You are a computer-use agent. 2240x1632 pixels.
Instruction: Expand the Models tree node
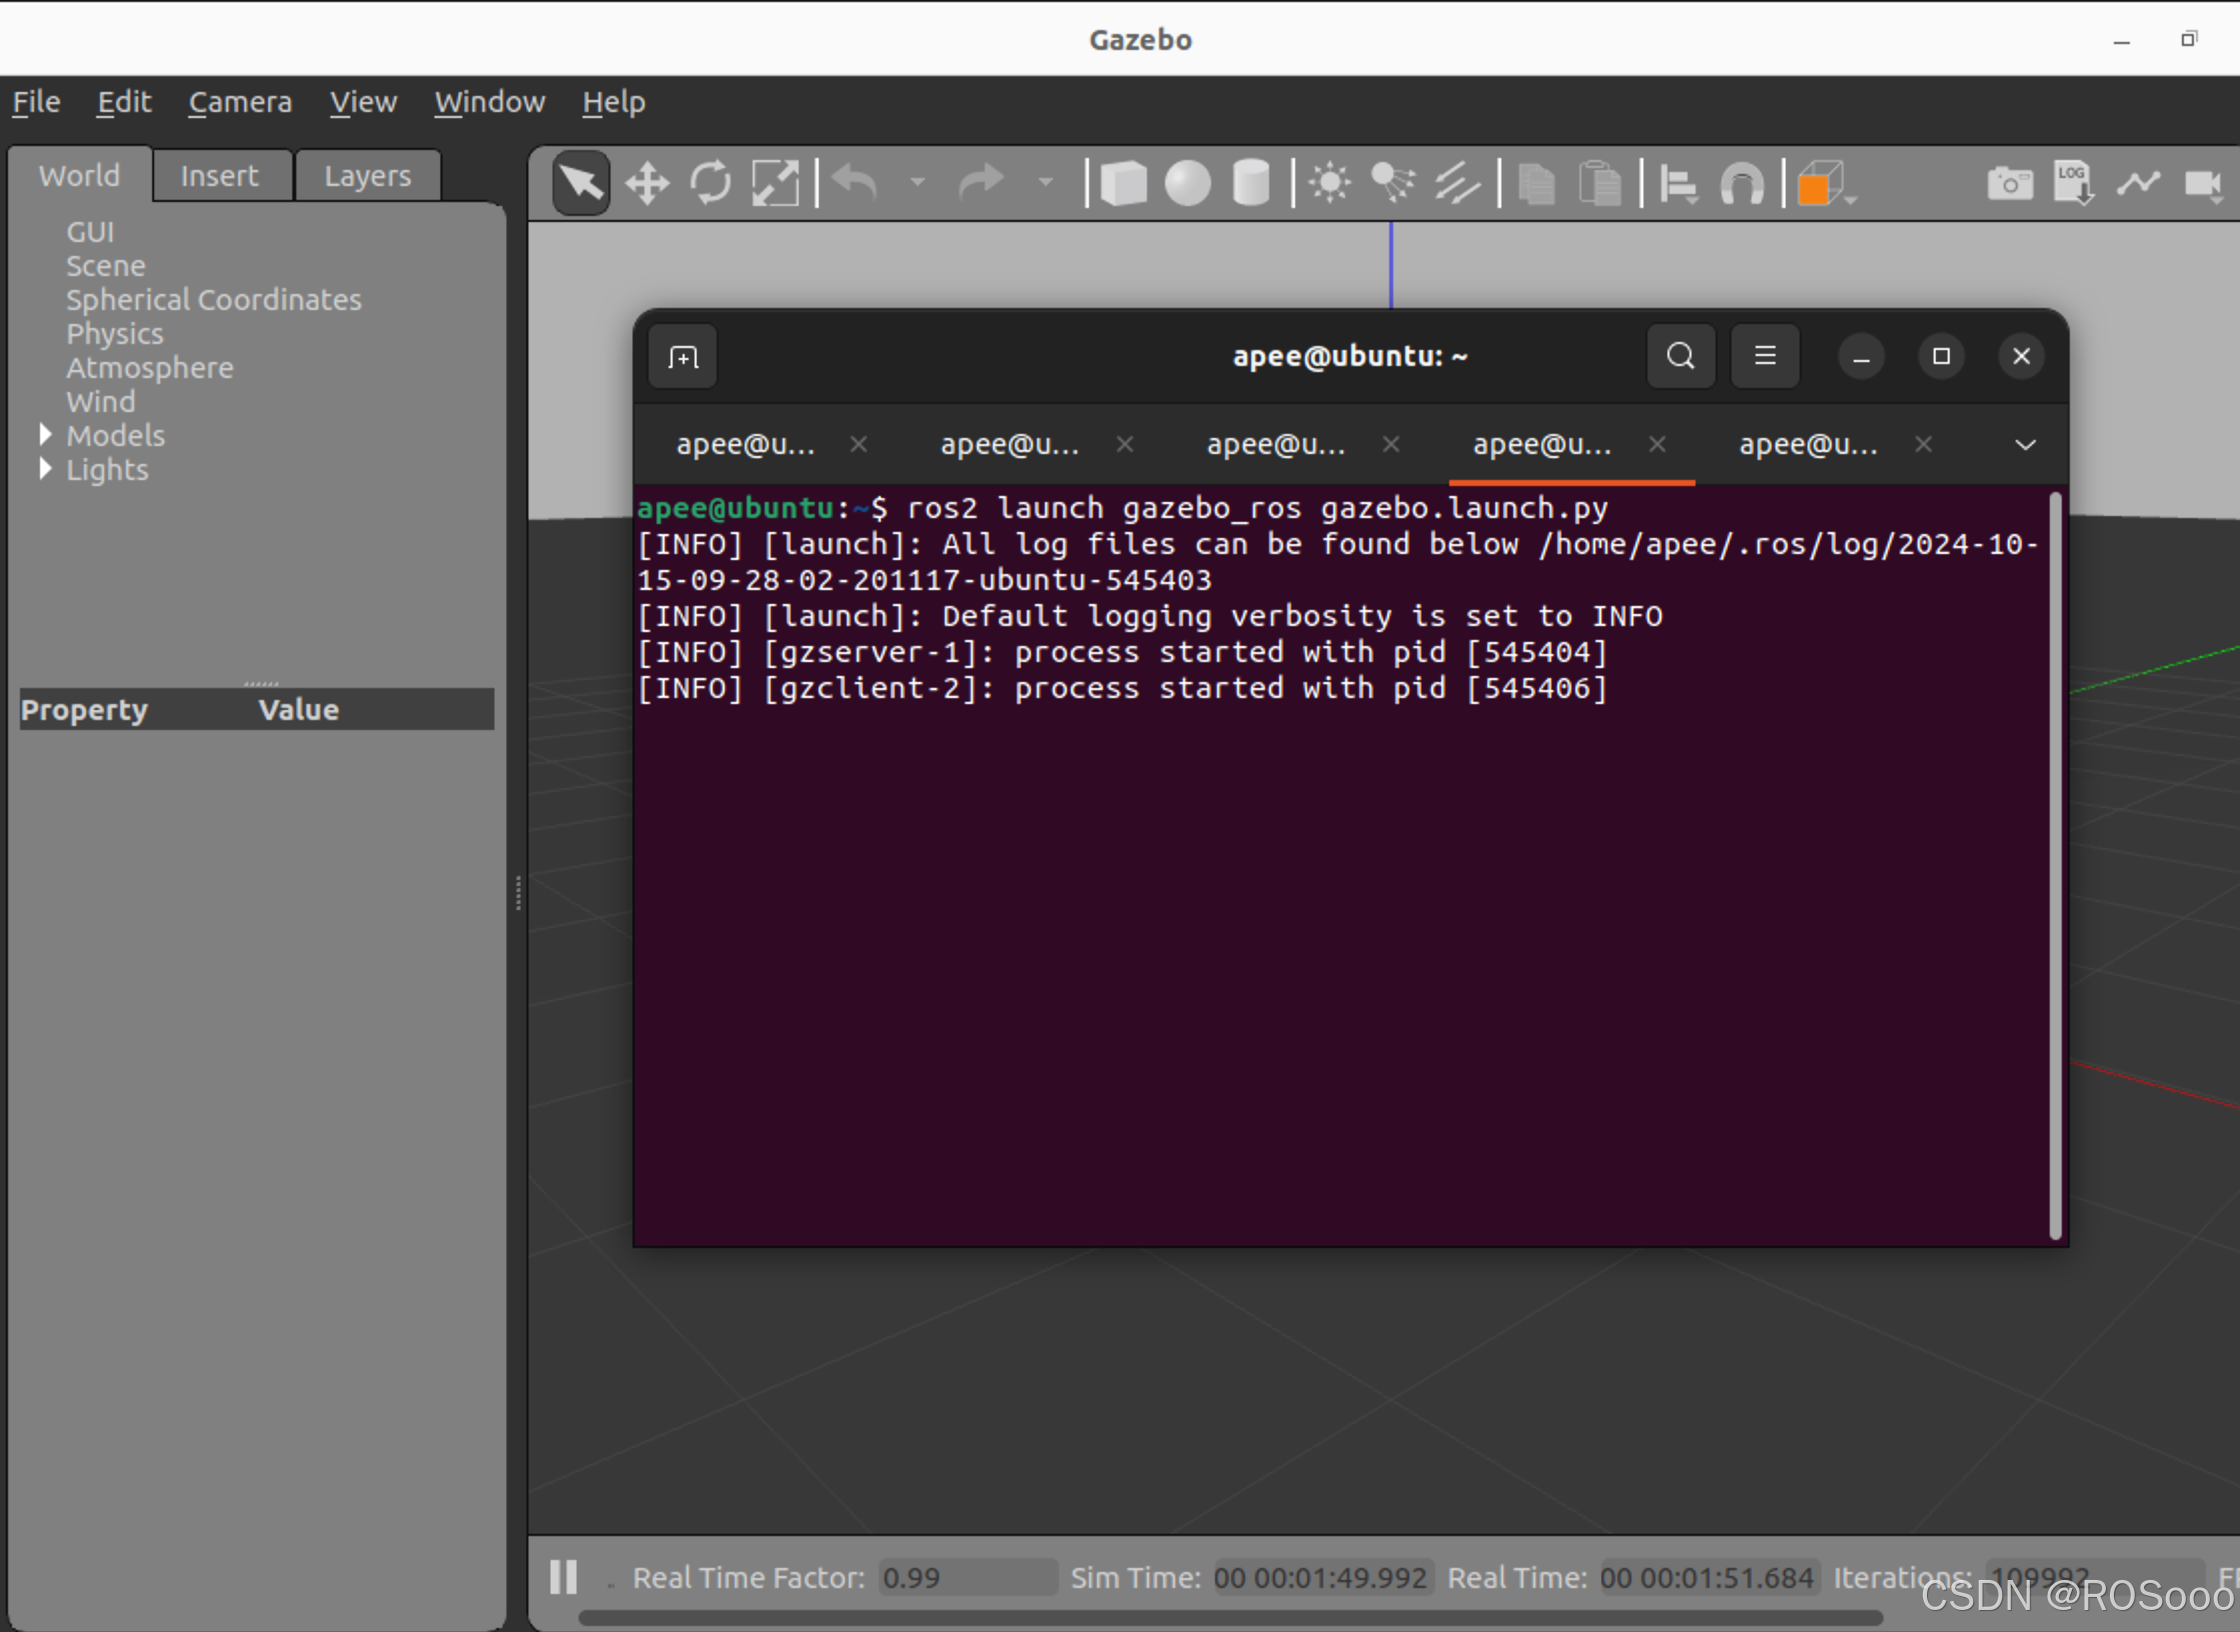click(45, 434)
